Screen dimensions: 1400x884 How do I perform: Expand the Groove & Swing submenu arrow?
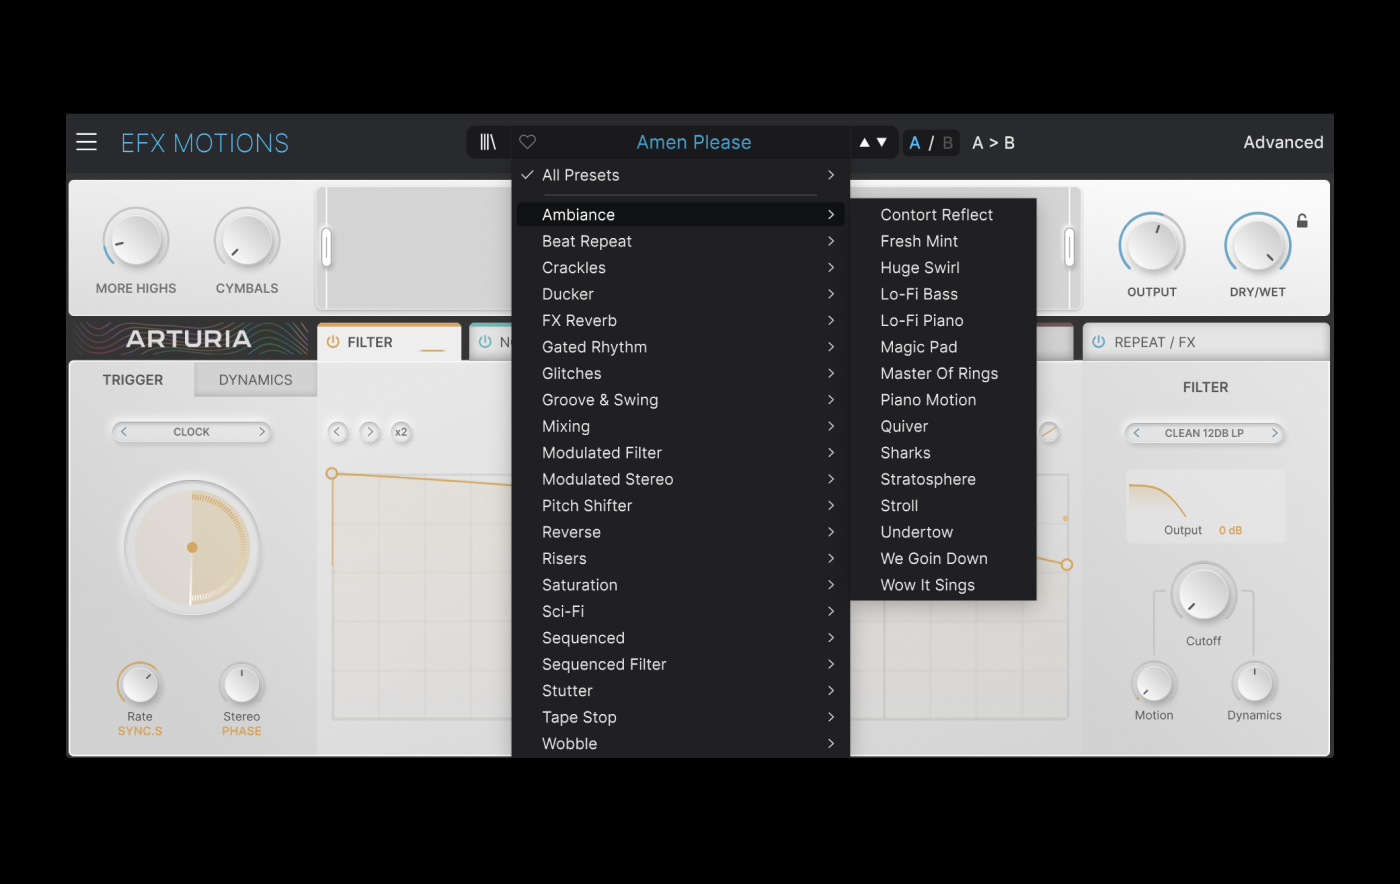pyautogui.click(x=831, y=400)
